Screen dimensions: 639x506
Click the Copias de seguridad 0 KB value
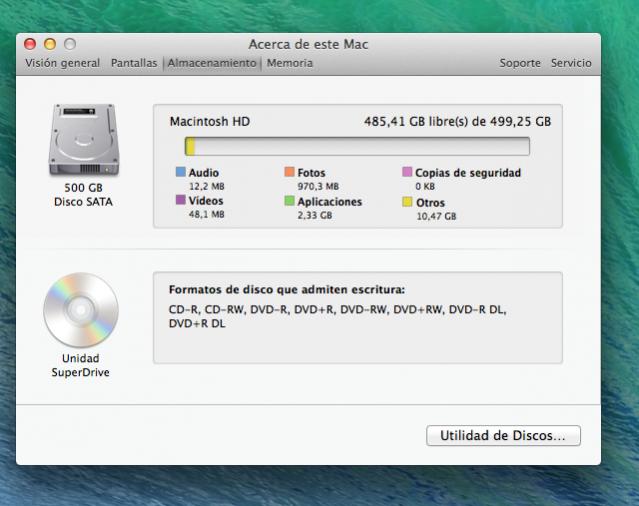[x=425, y=187]
